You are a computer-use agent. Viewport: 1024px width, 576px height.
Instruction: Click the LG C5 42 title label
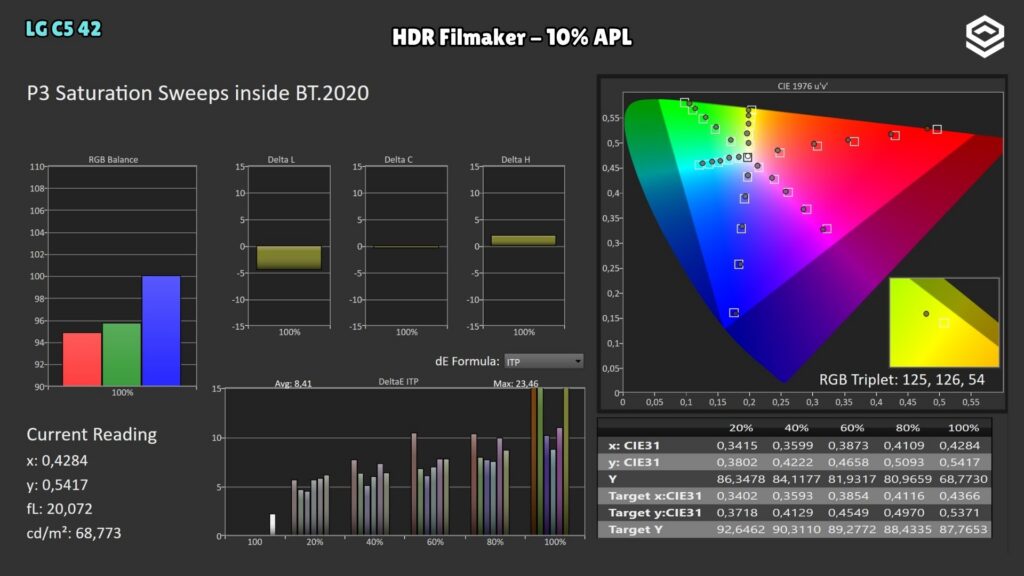[x=63, y=29]
